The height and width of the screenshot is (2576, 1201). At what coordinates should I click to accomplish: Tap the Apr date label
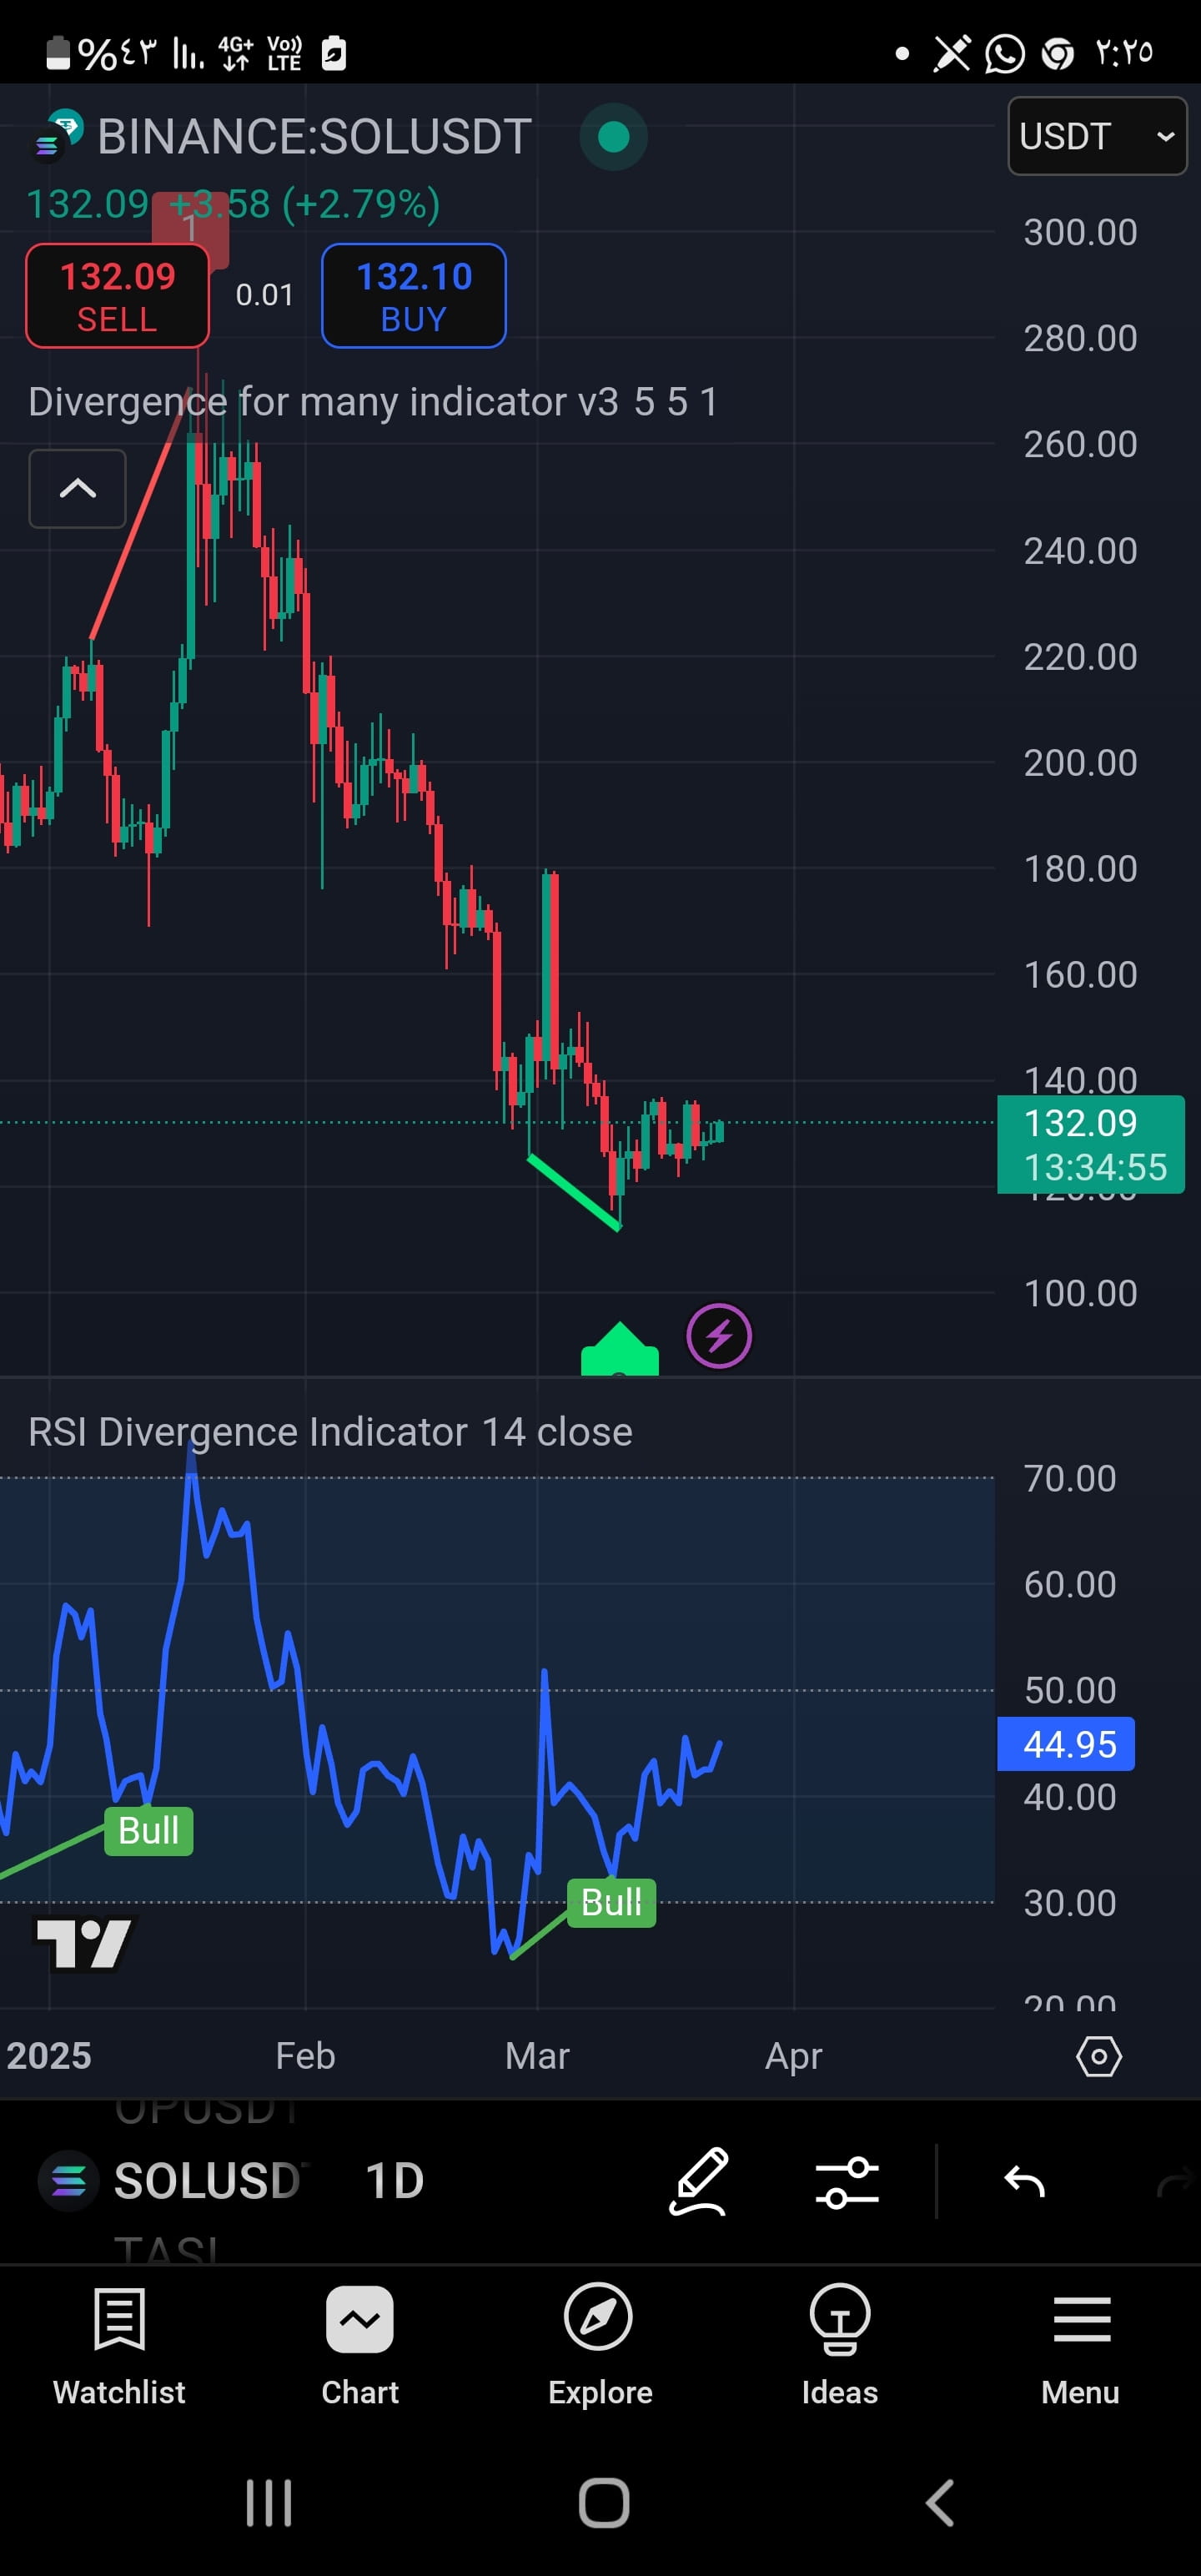(x=794, y=2056)
